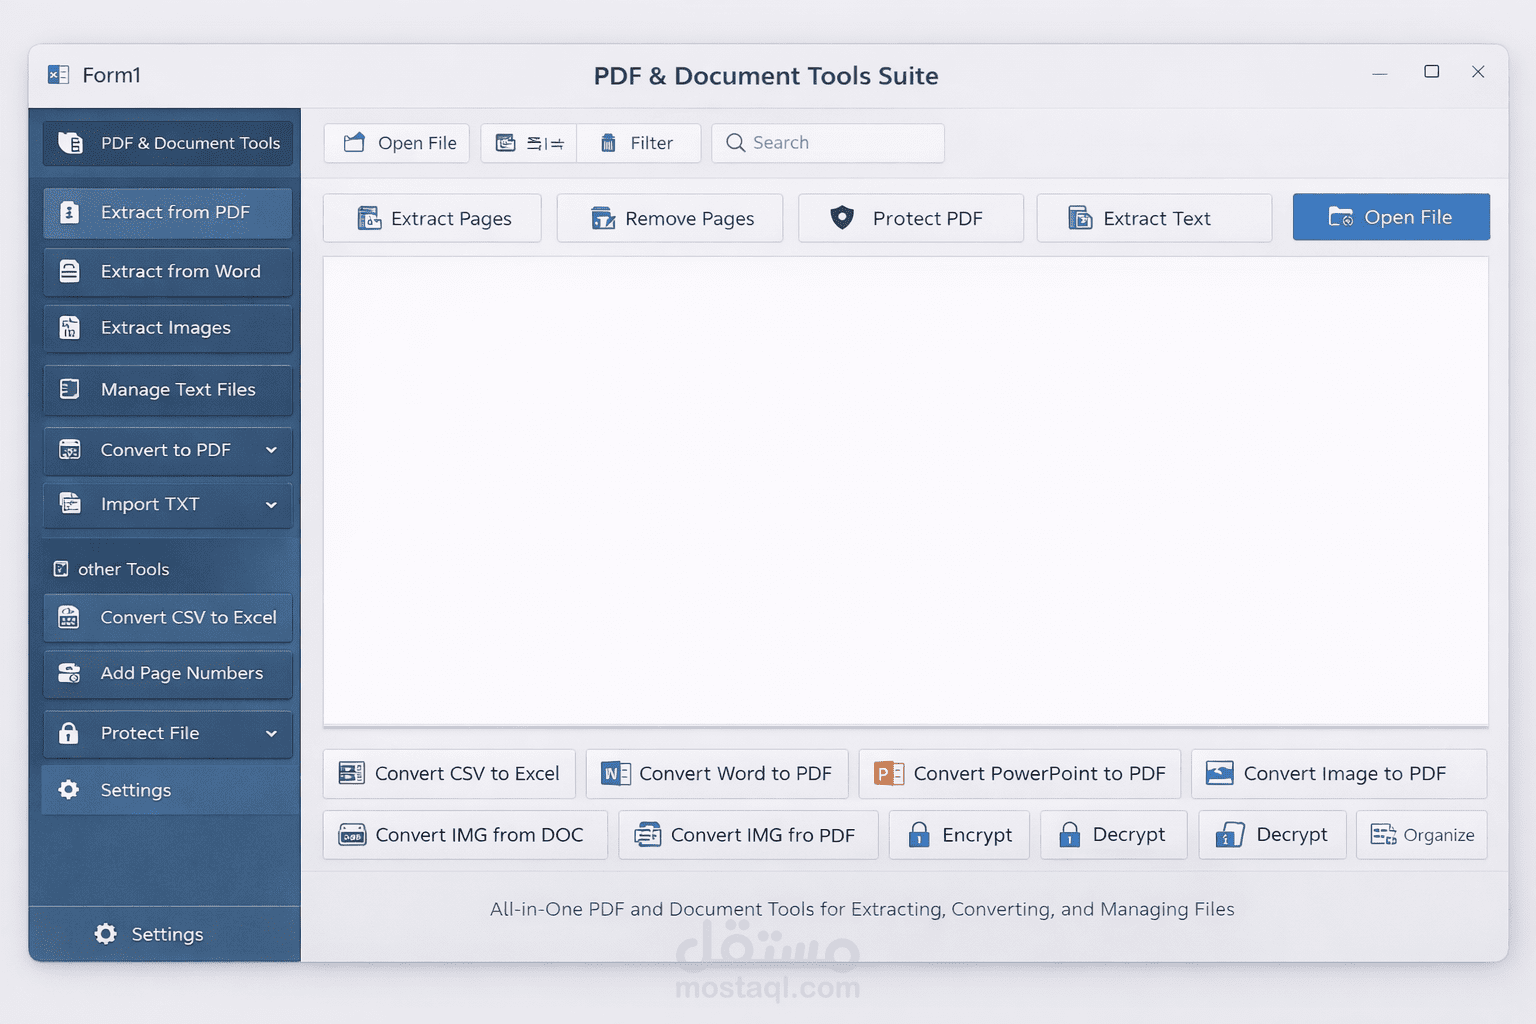Select the Extract Pages tool icon
Image resolution: width=1536 pixels, height=1024 pixels.
click(x=370, y=218)
